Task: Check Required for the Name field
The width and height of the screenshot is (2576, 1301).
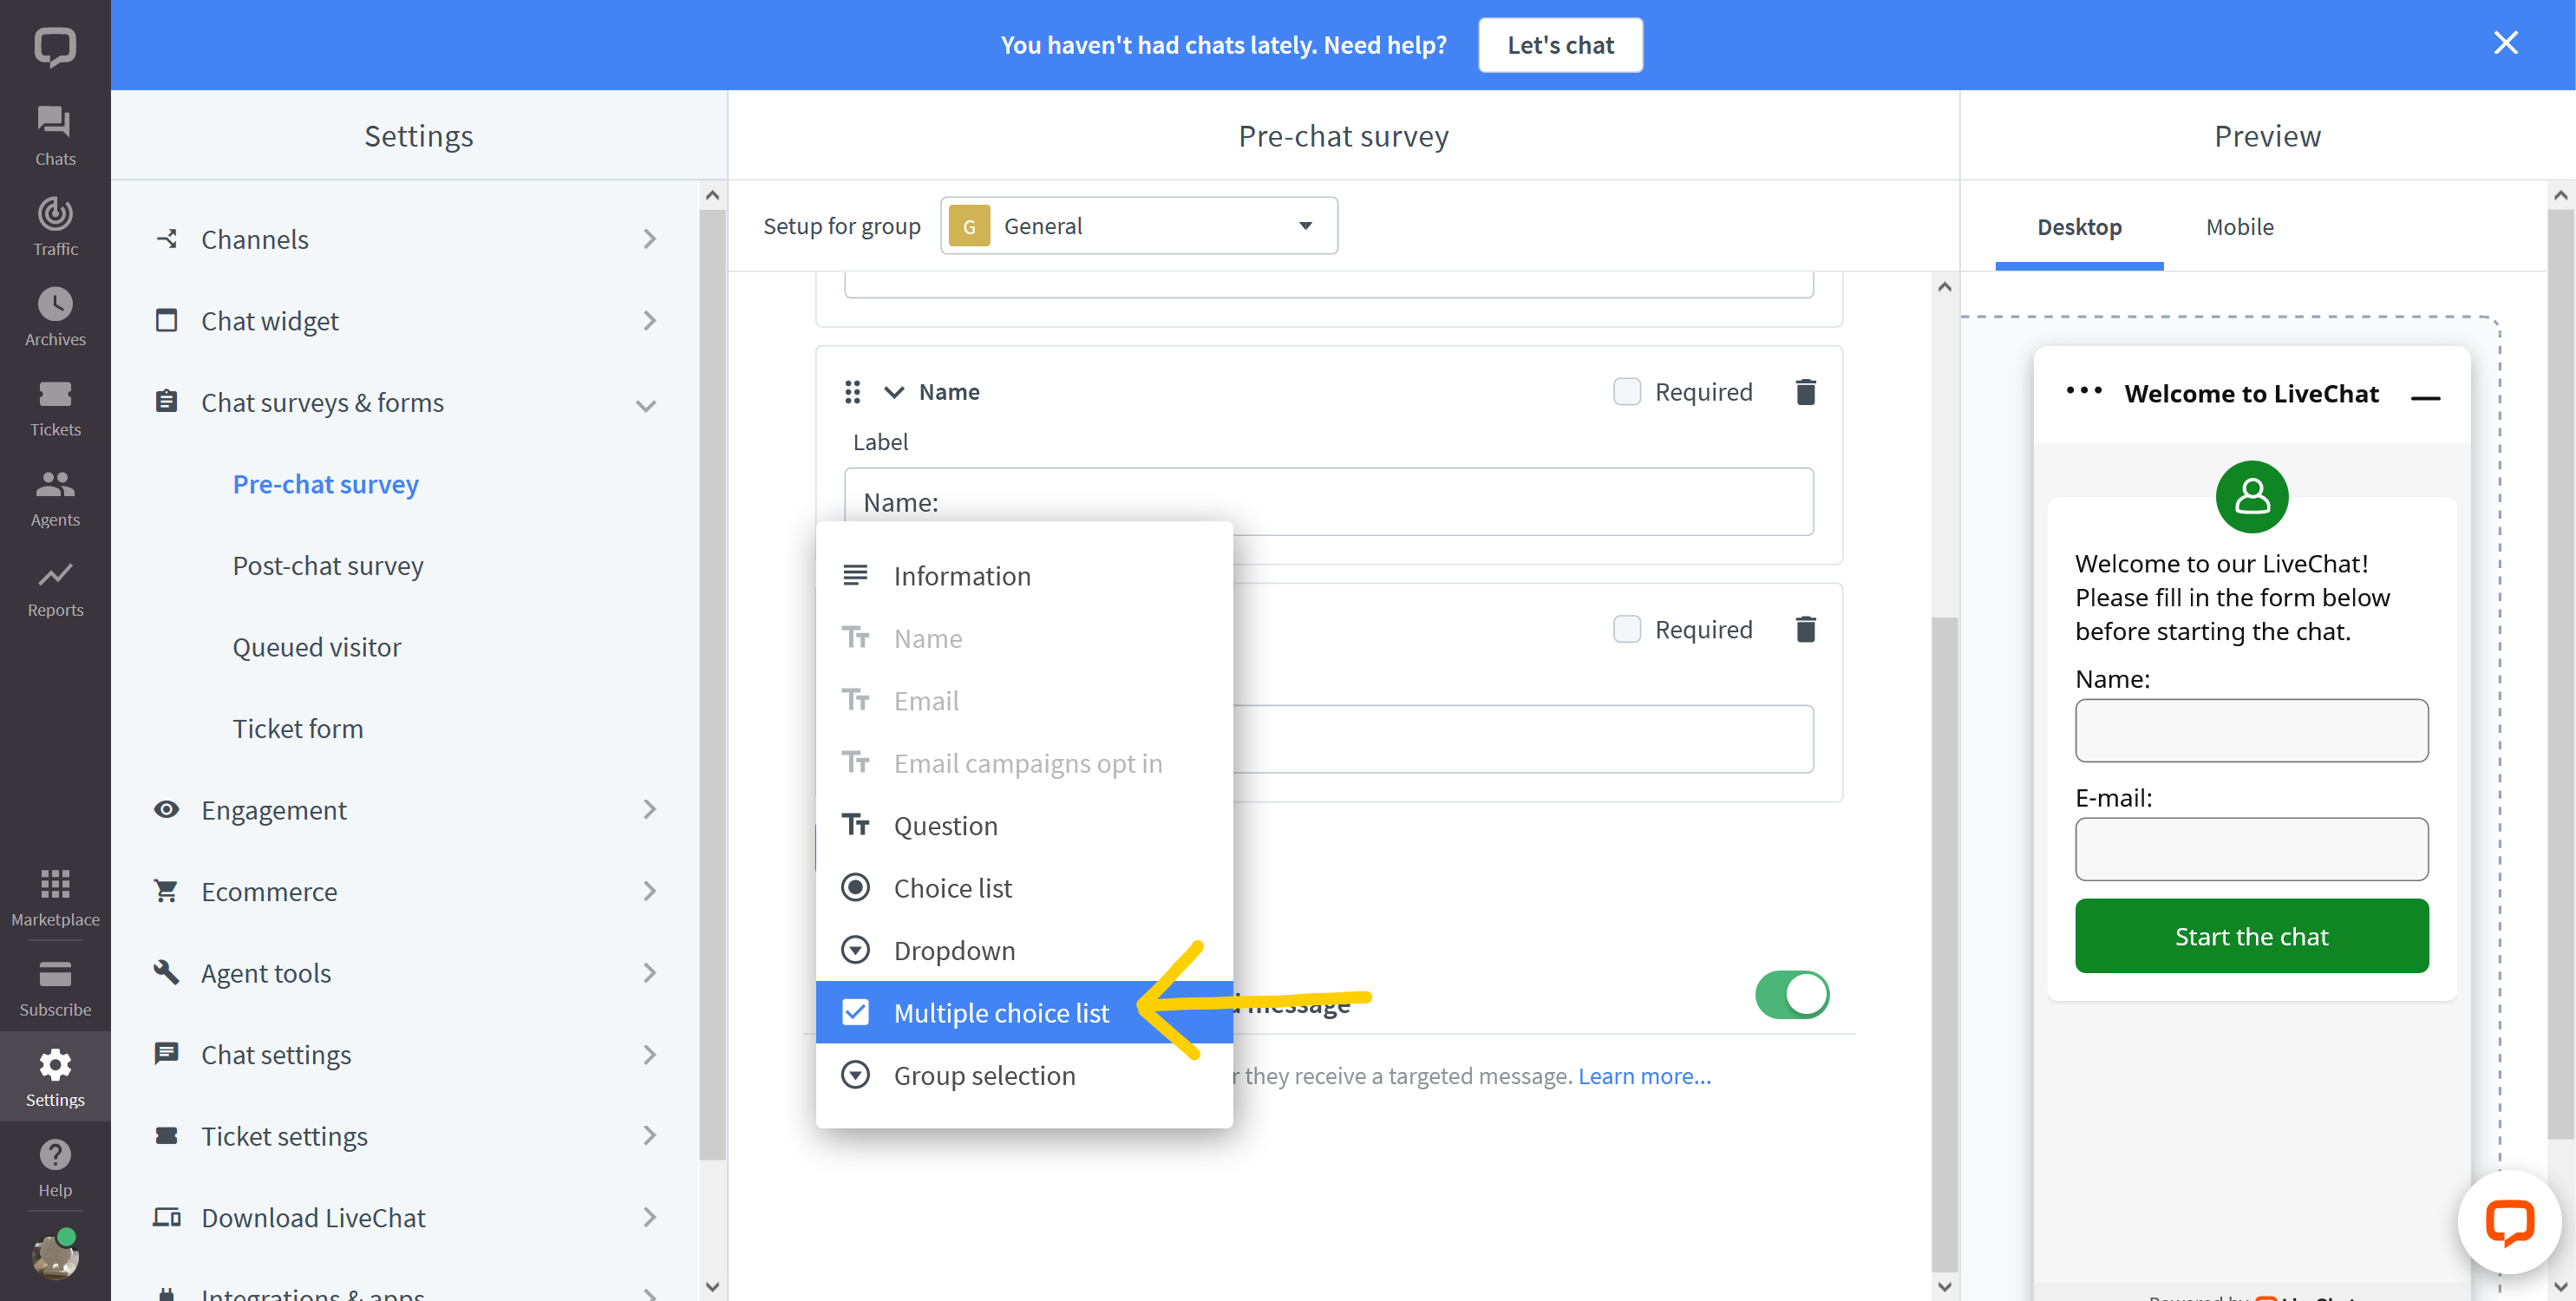Action: [1627, 392]
